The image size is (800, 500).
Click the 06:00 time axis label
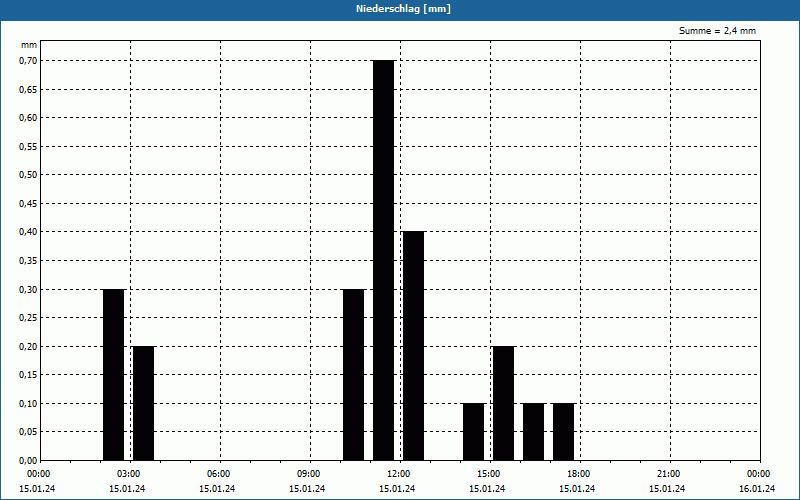(x=218, y=474)
